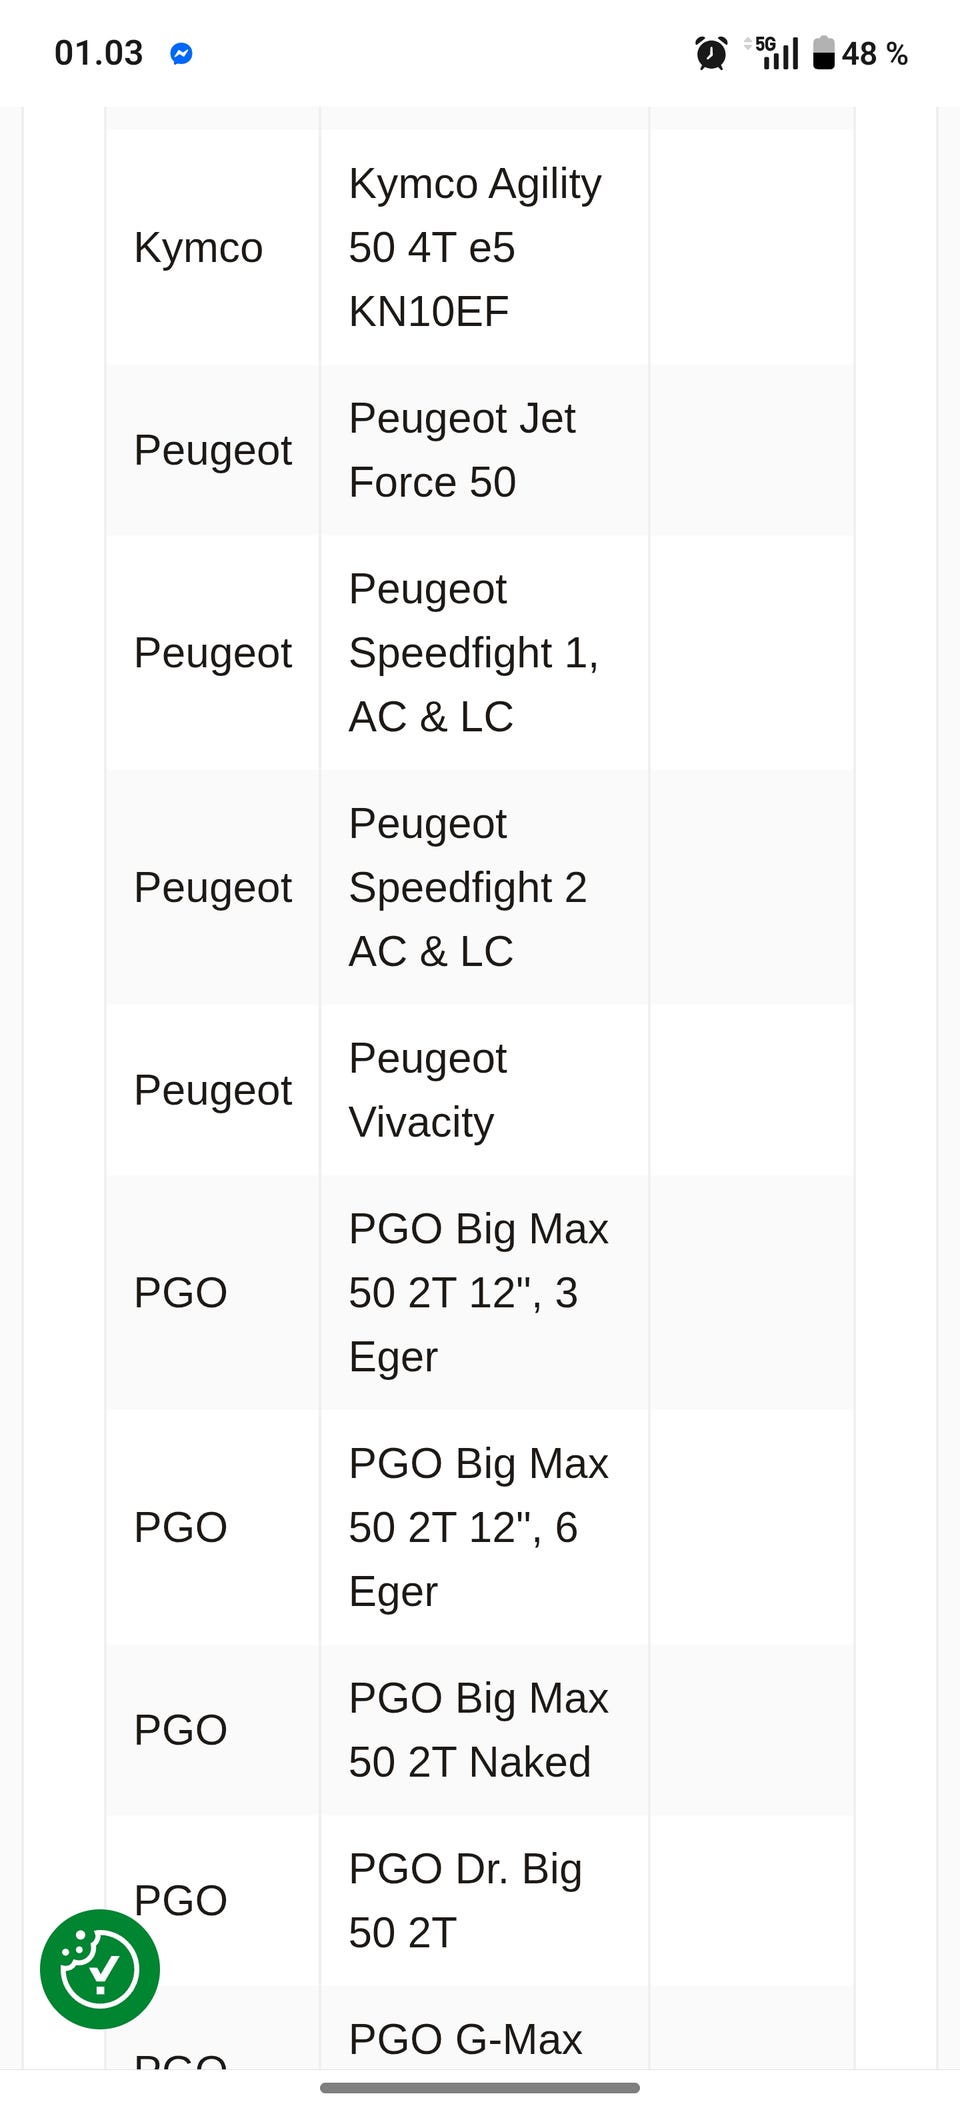This screenshot has width=960, height=2112.
Task: Select PGO Dr. Big 50 2T cell
Action: 485,1900
